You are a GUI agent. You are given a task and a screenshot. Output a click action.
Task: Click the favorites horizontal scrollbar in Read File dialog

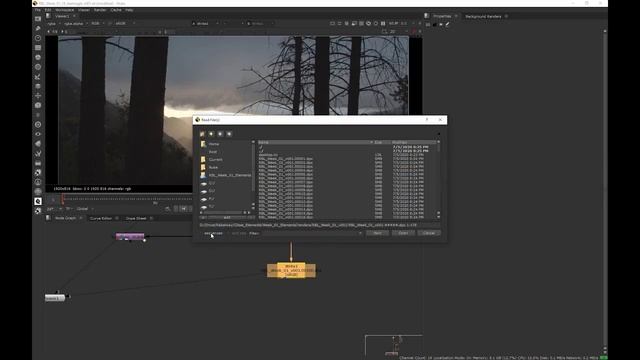226,213
